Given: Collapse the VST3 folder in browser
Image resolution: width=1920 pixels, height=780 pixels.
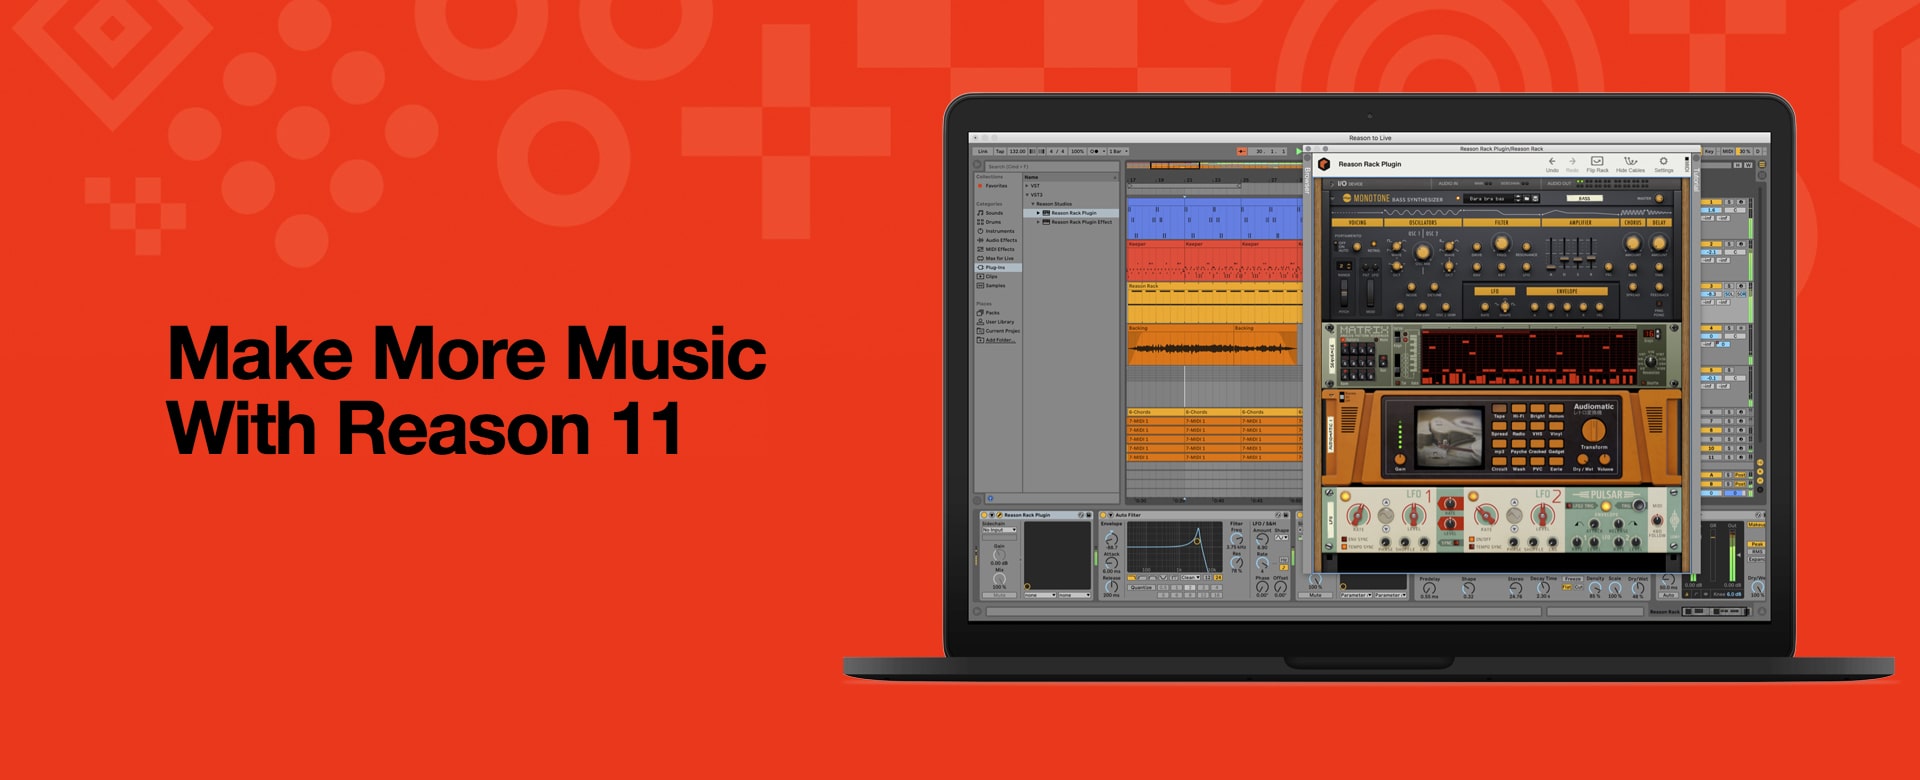Looking at the screenshot, I should click(1027, 195).
